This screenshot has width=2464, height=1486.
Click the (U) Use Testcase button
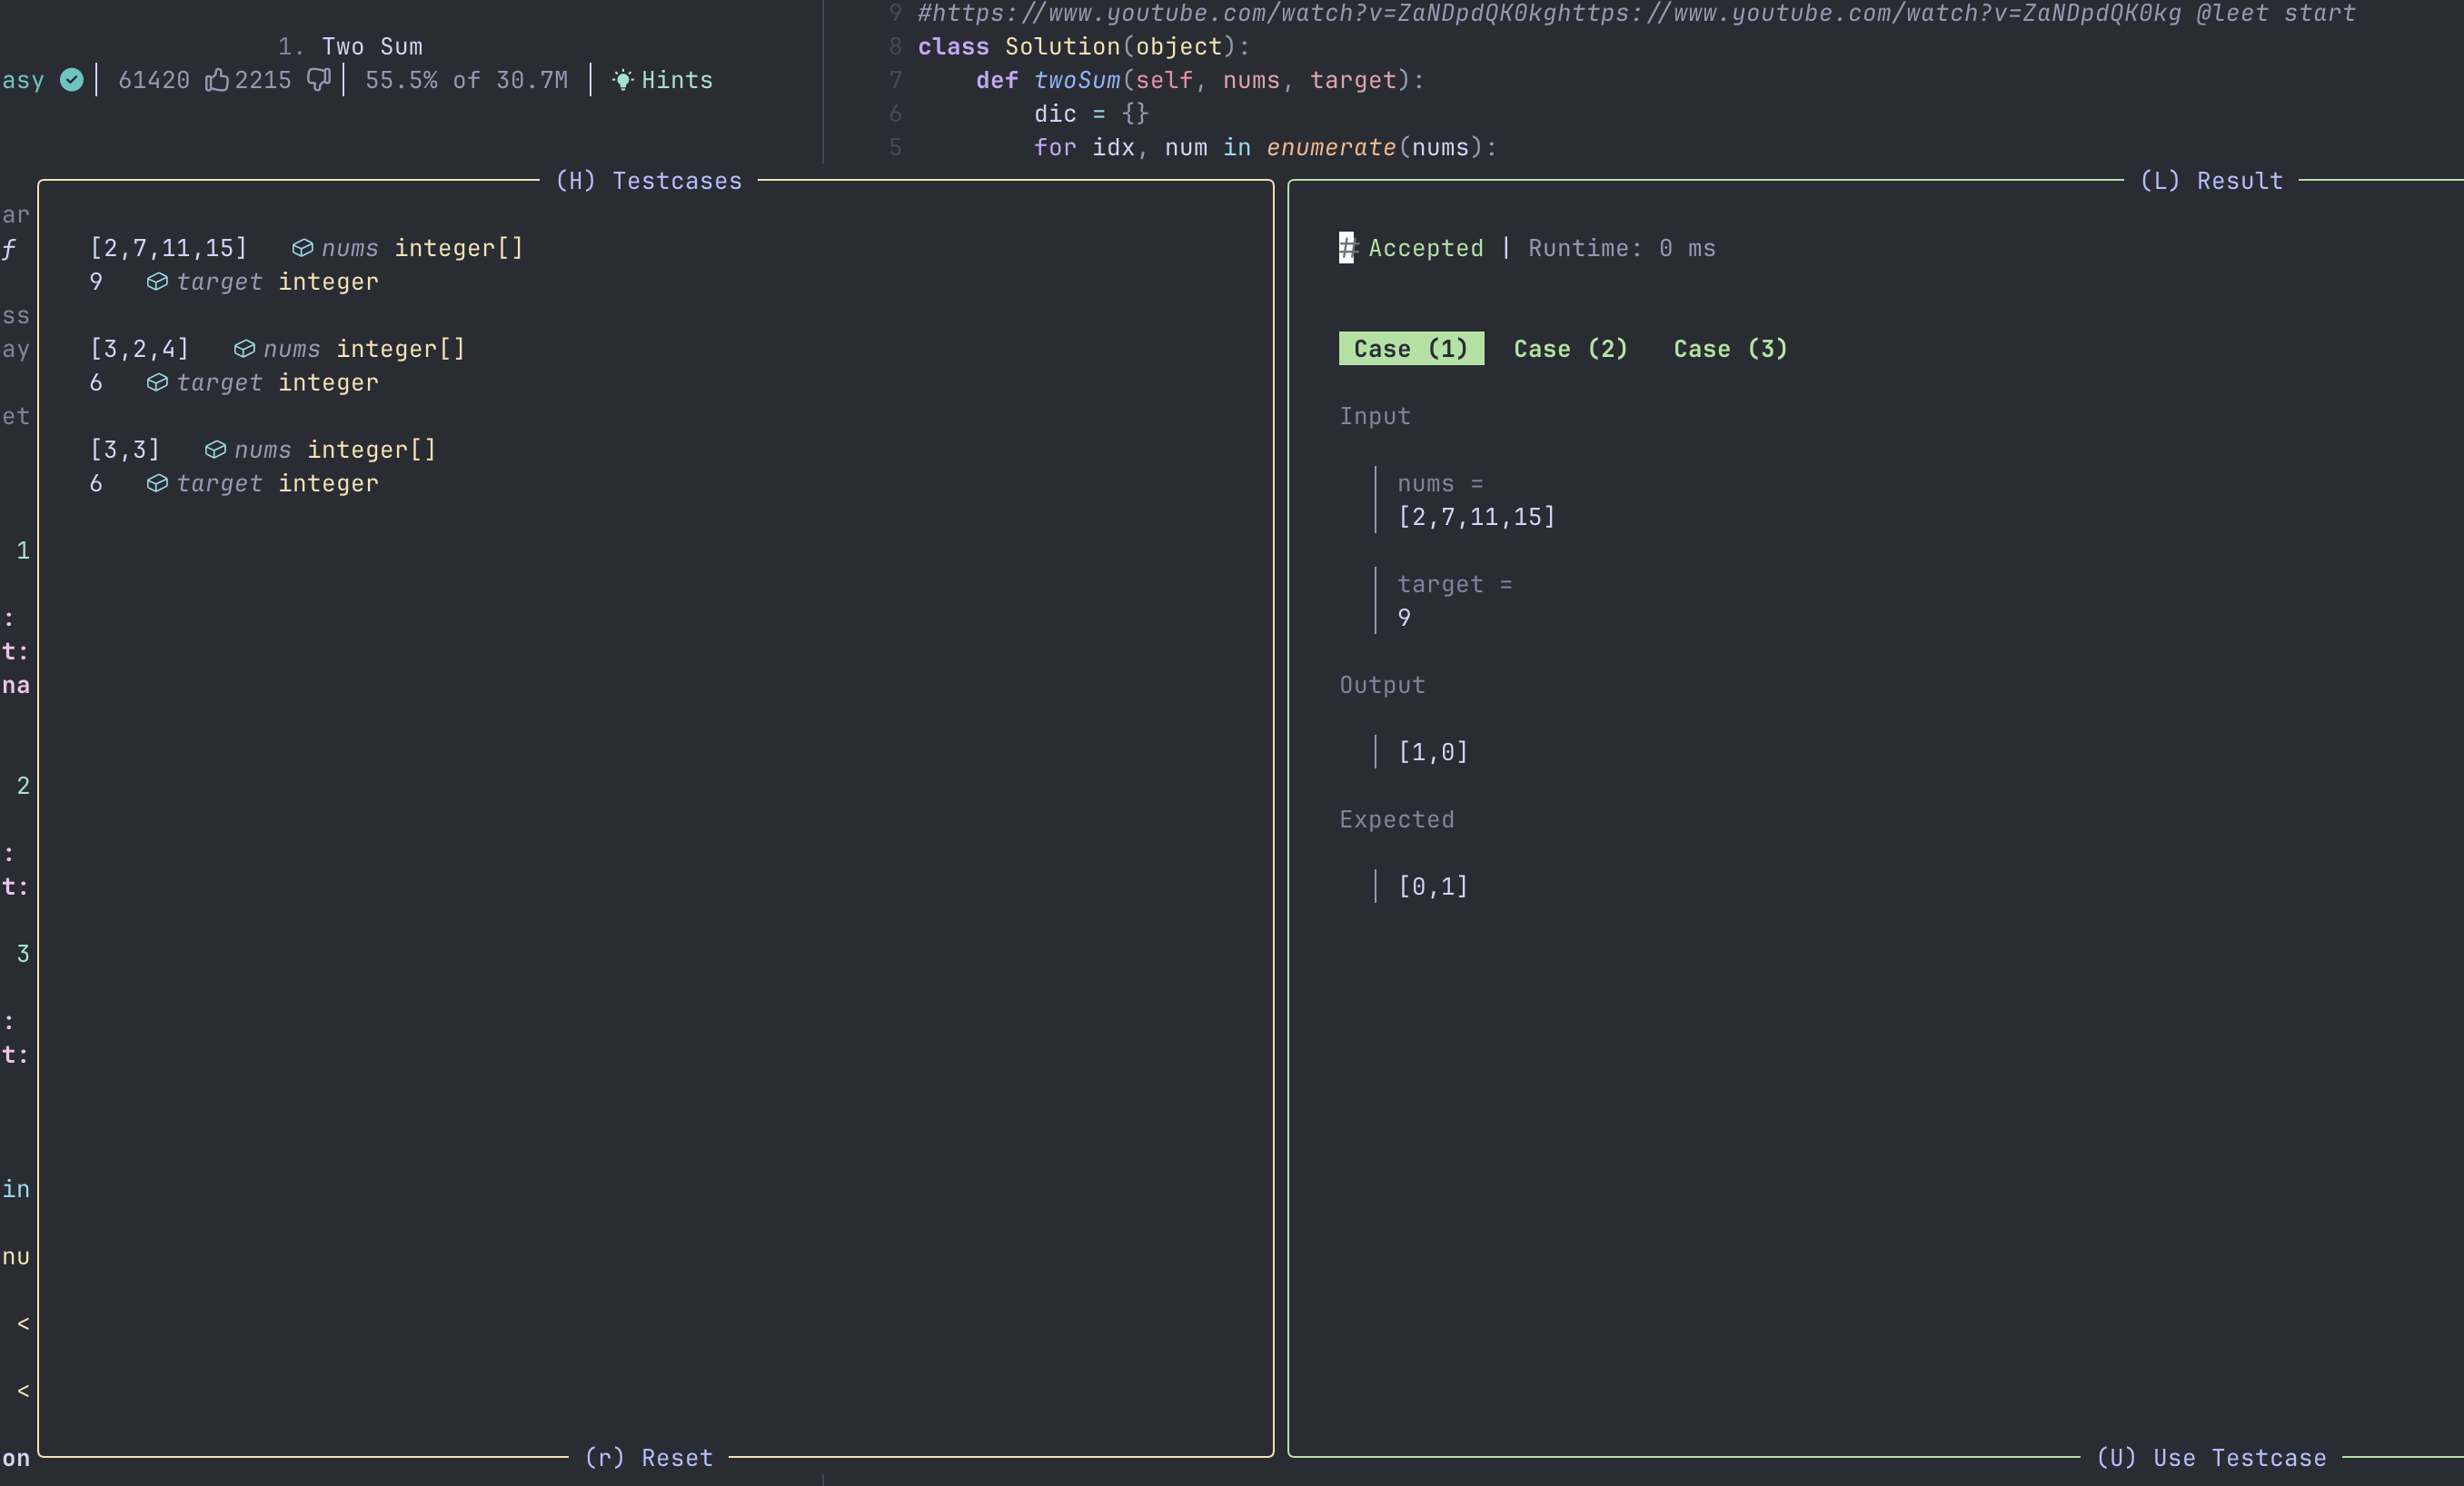[x=2211, y=1458]
